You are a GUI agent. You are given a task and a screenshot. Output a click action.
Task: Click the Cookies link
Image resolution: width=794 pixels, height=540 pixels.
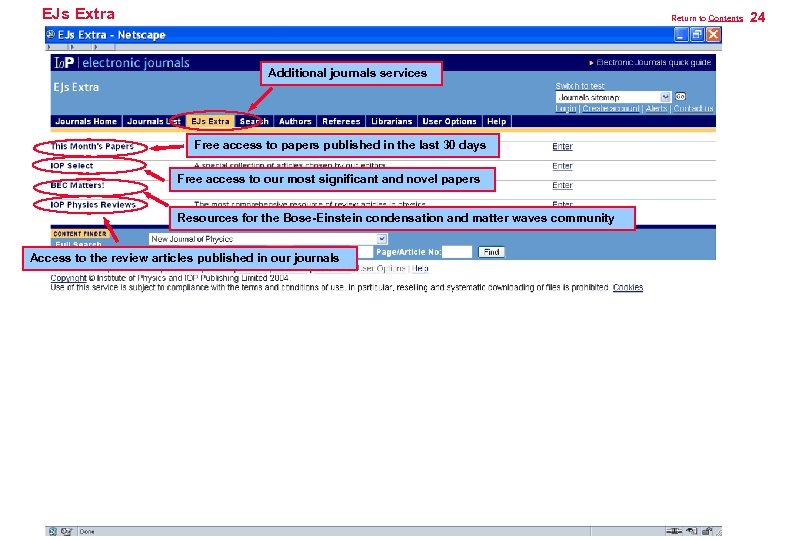click(x=627, y=287)
